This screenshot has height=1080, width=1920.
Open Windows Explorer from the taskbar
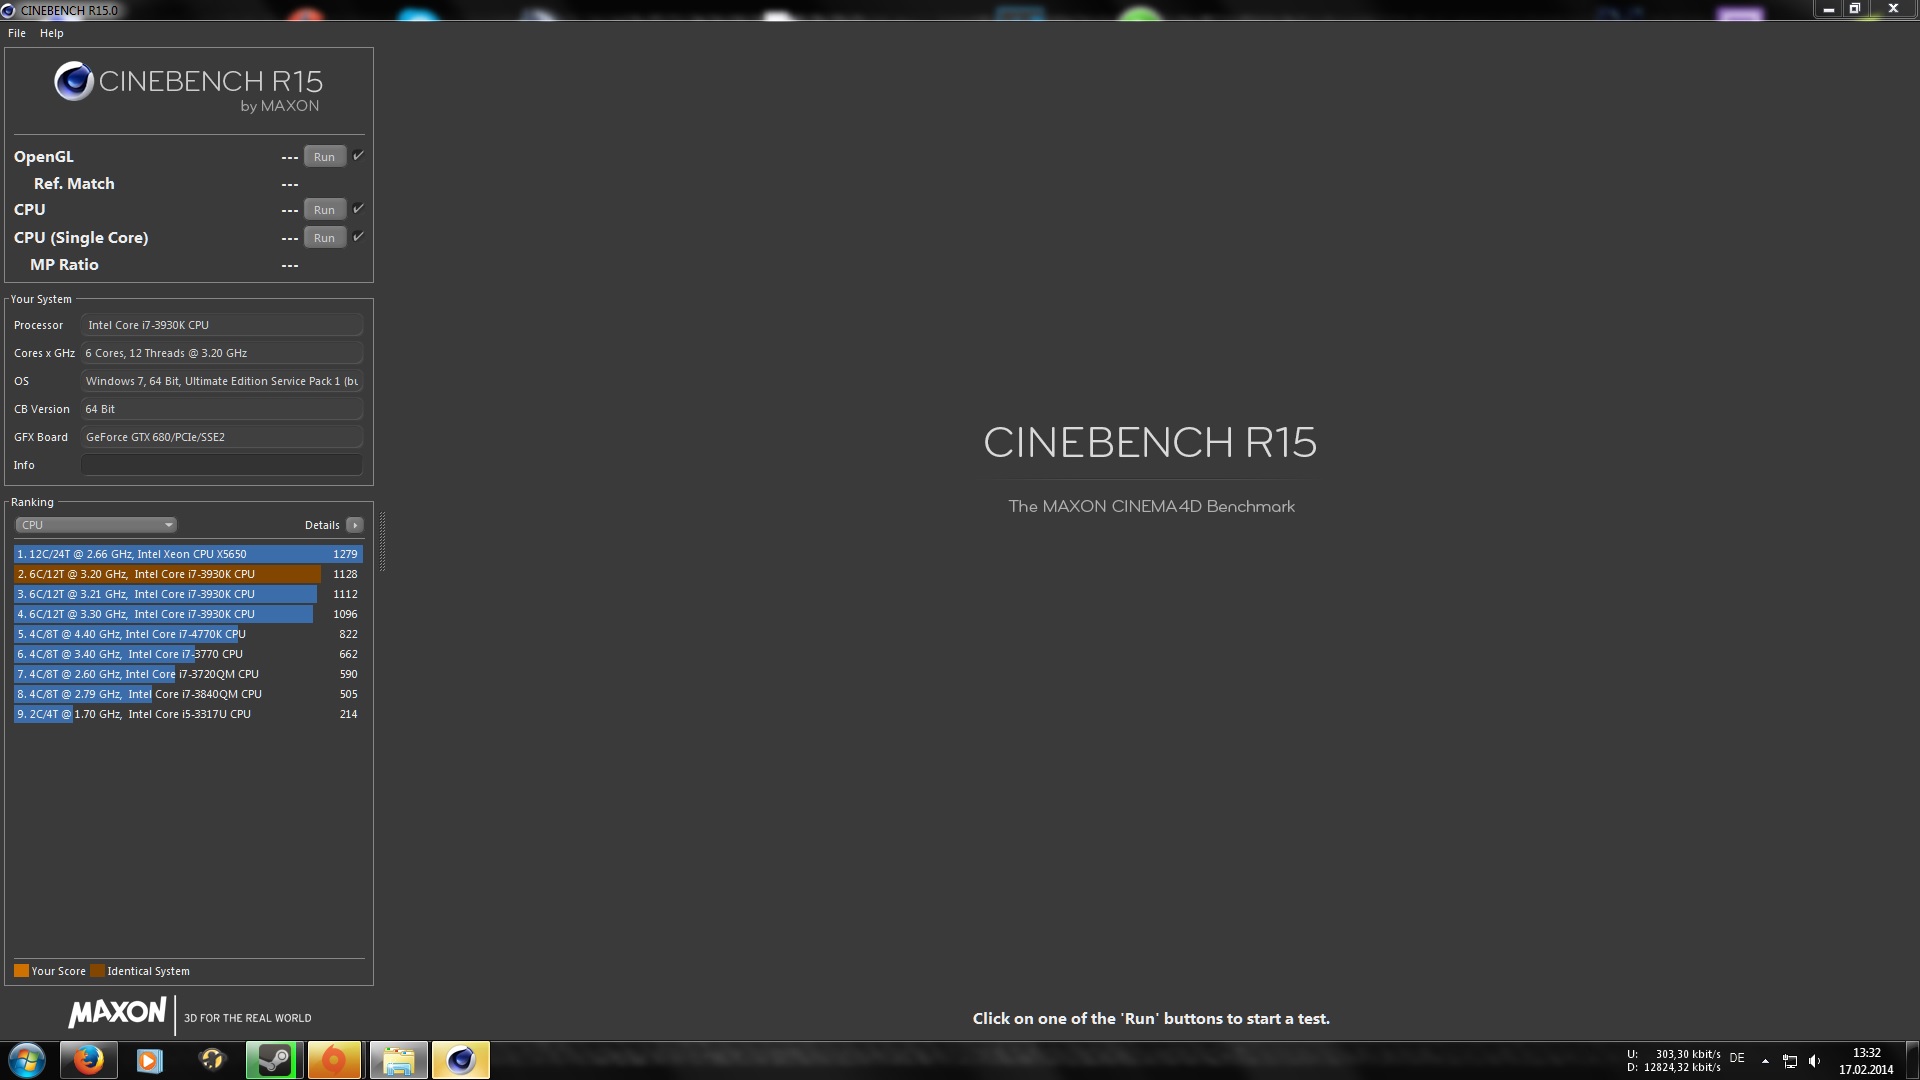point(398,1060)
